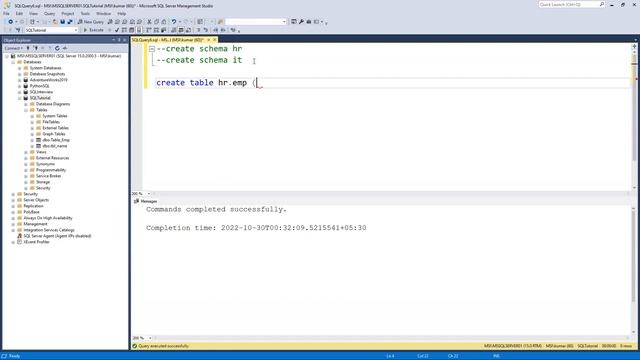
Task: Enable Results to File mode
Action: click(x=188, y=30)
